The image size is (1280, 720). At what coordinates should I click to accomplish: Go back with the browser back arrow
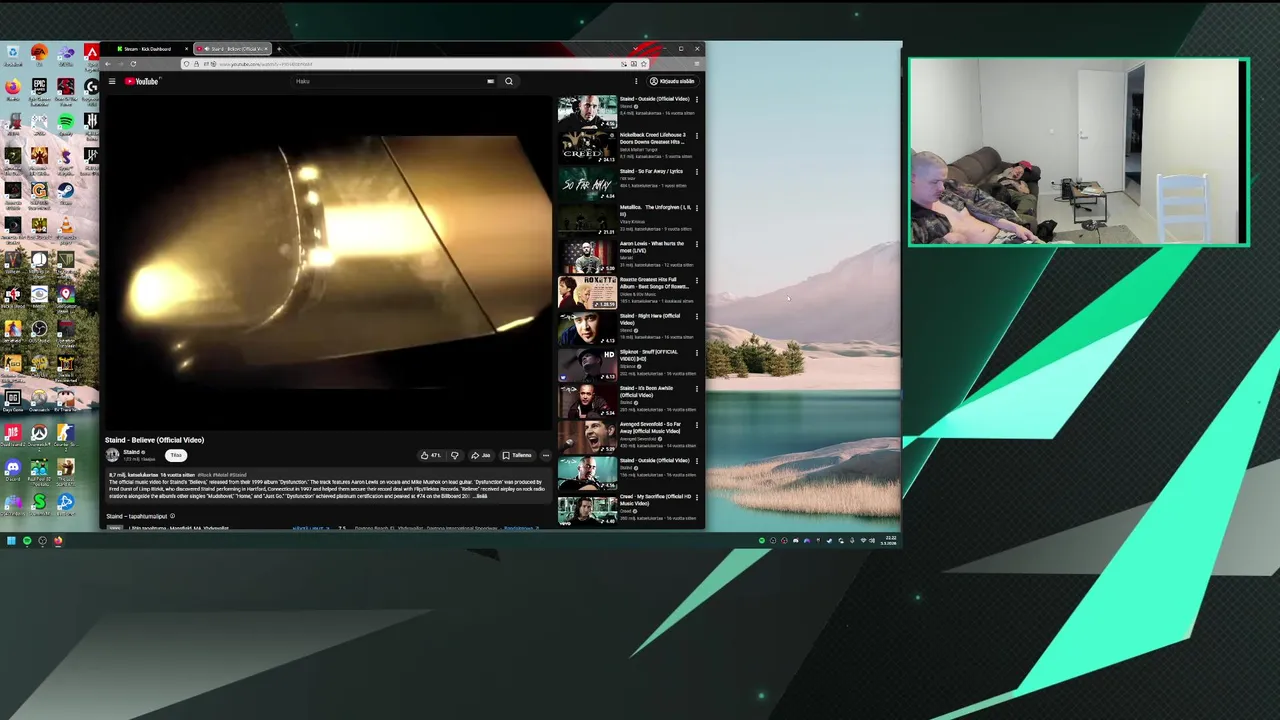click(x=108, y=63)
